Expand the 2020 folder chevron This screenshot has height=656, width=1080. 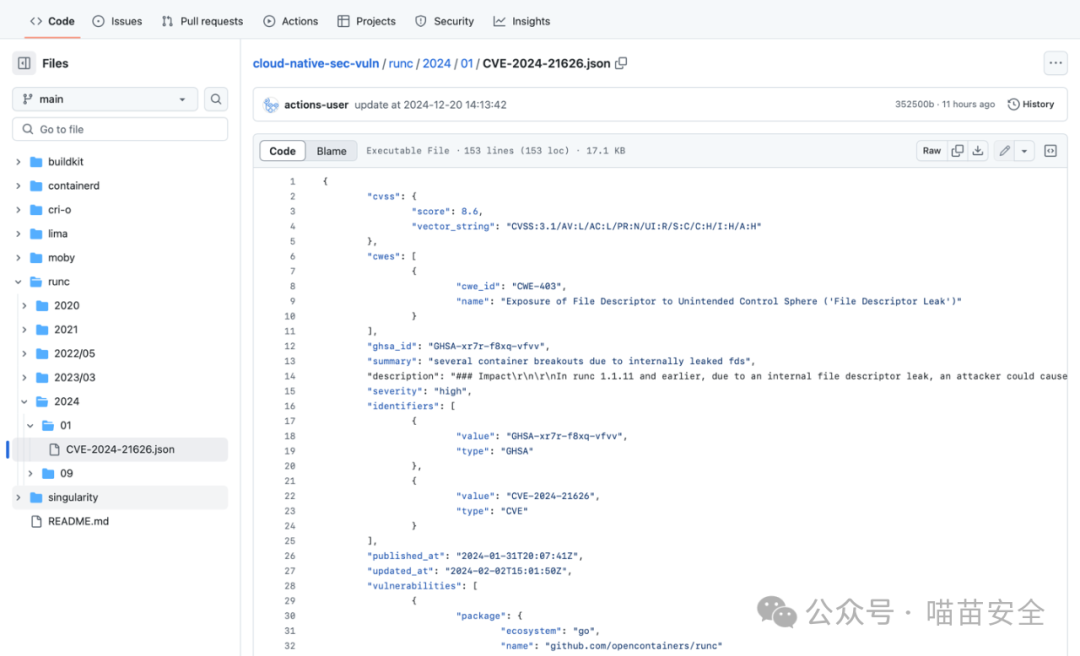coord(25,306)
